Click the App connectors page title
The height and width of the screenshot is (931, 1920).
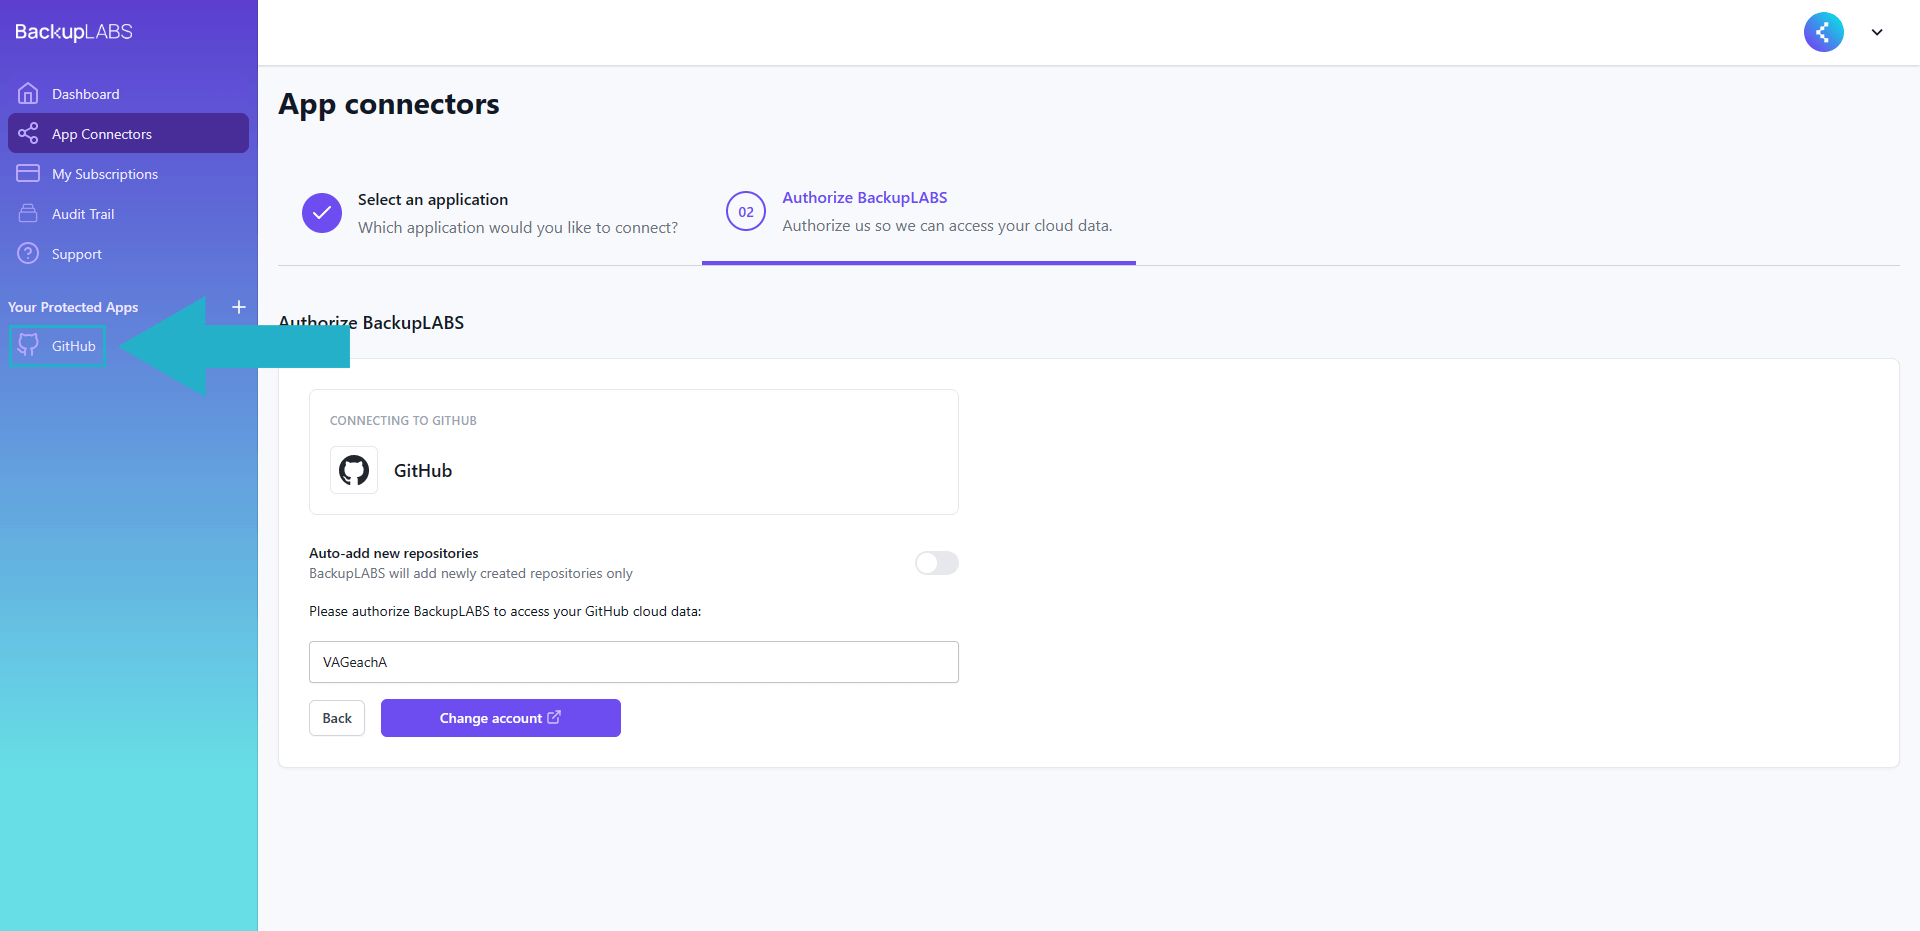click(x=389, y=104)
